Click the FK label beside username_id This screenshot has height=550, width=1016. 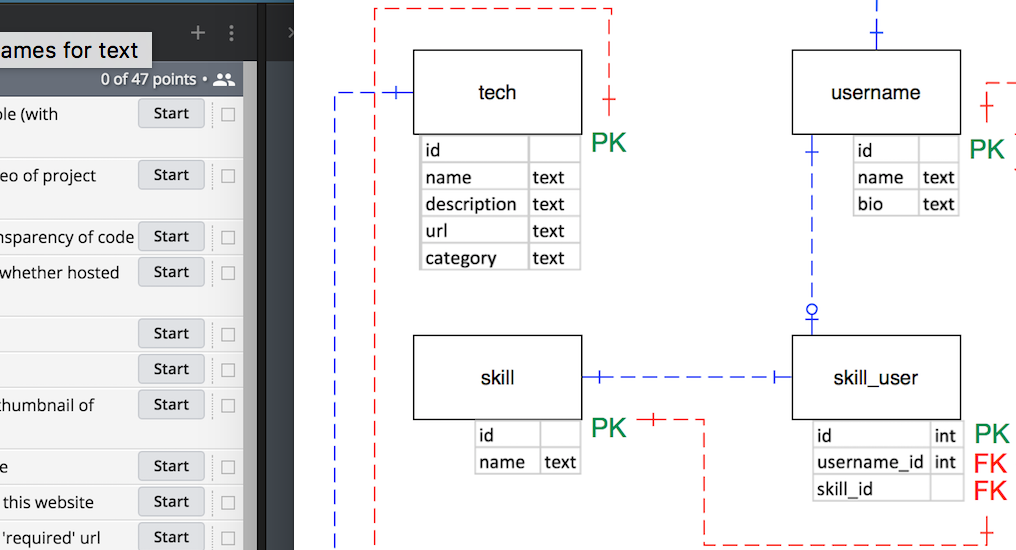tap(991, 464)
